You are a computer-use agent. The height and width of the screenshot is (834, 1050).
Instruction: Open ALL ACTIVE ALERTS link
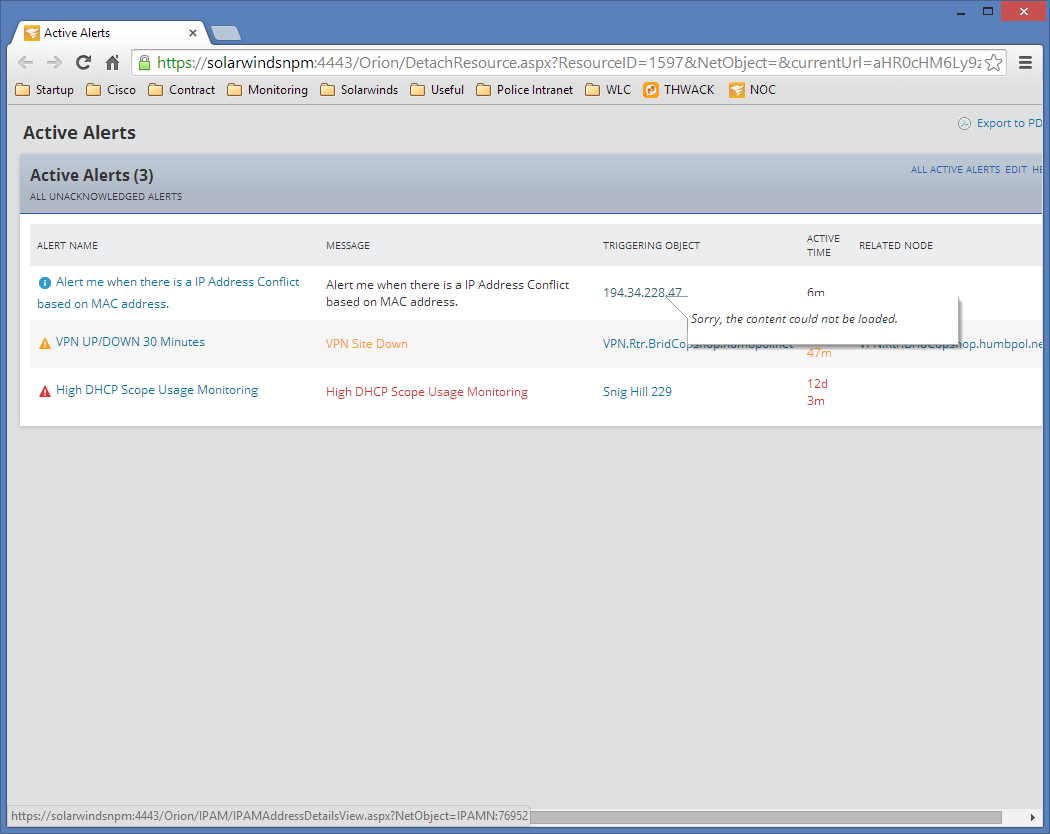click(955, 169)
